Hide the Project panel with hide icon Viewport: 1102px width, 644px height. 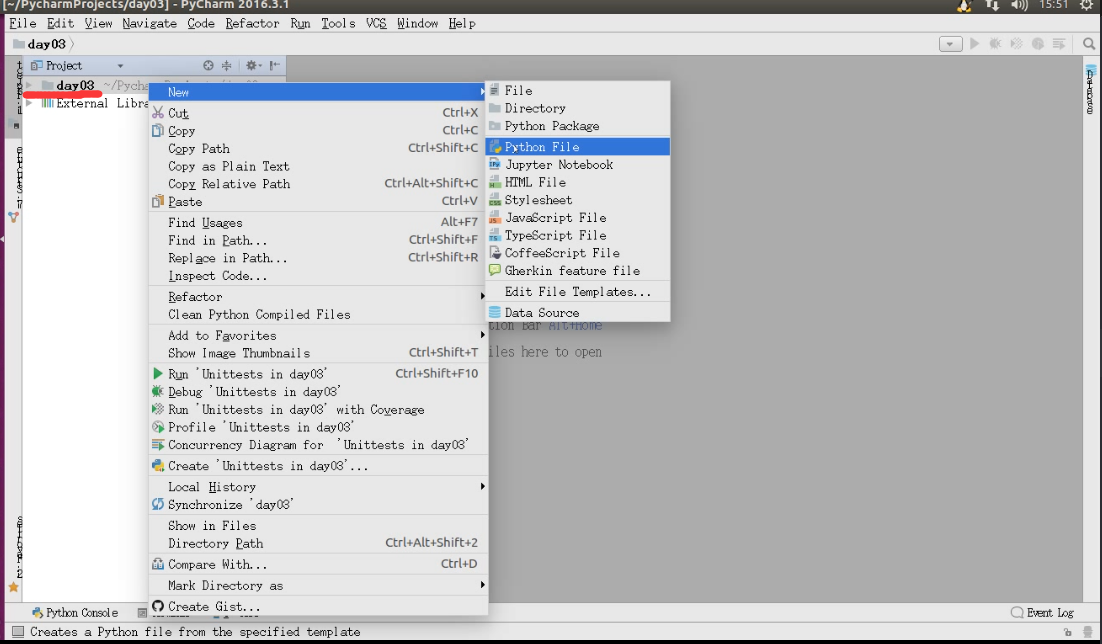tap(275, 65)
